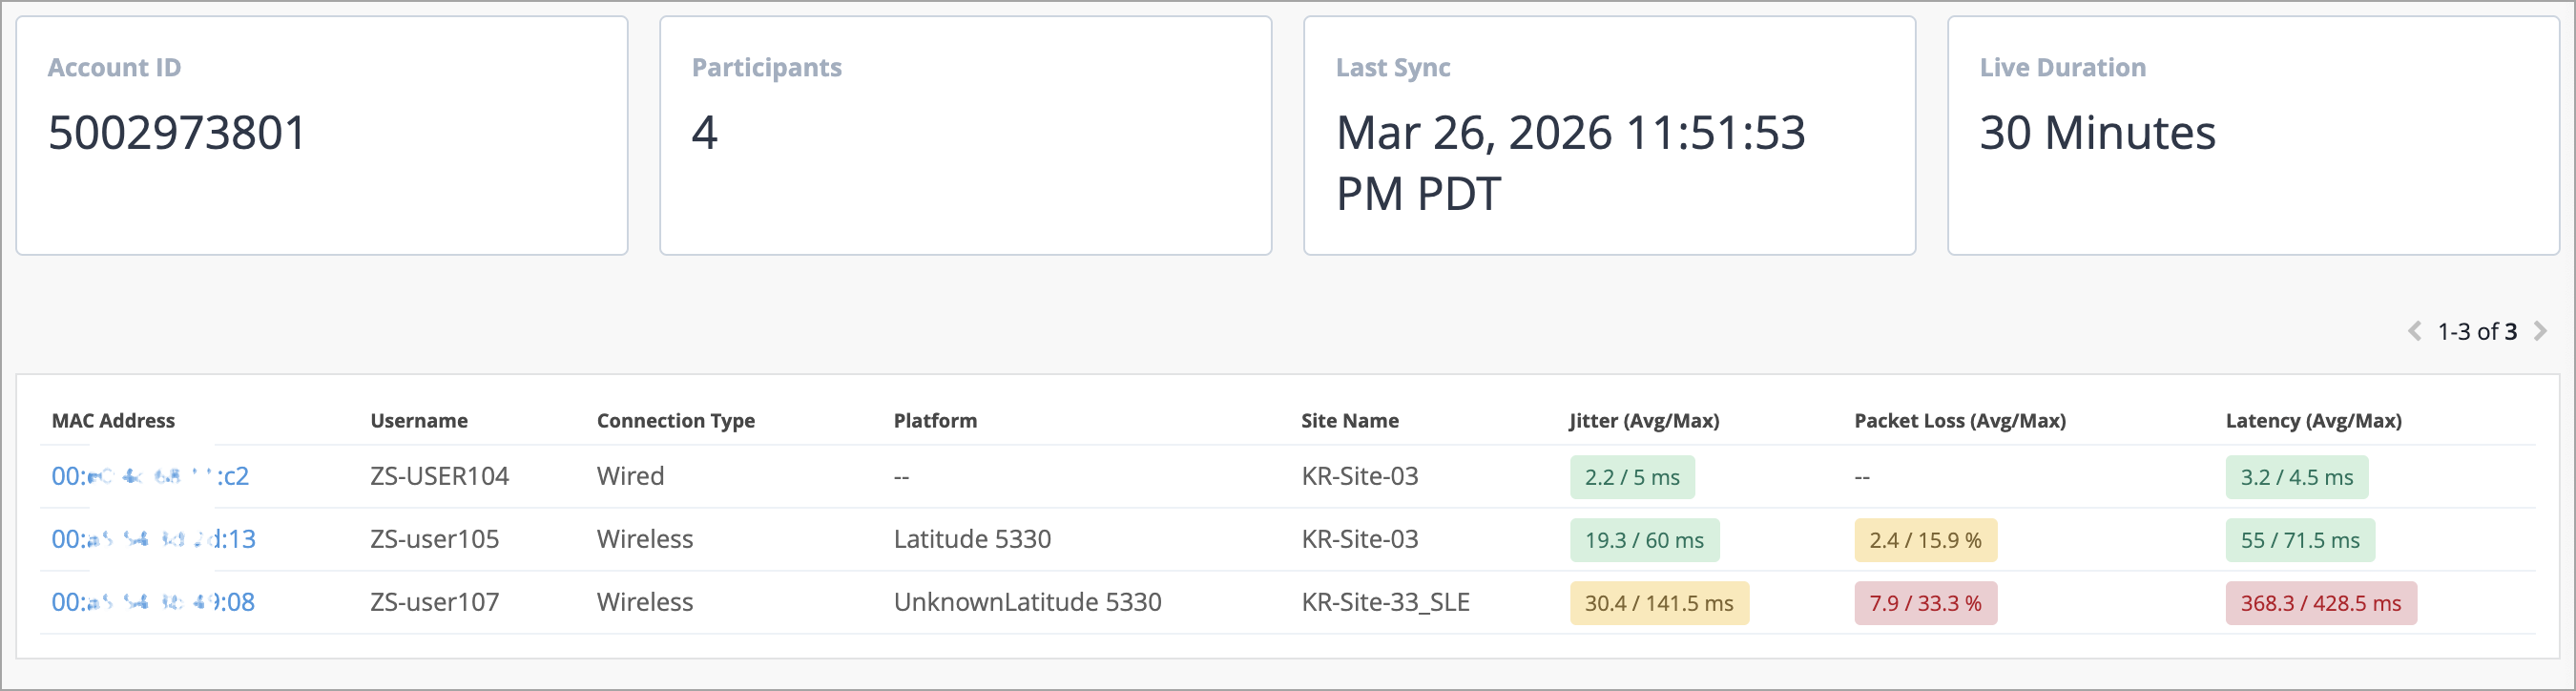Sort by the Site Name column header
Screen dimensions: 2576x691
[1350, 421]
